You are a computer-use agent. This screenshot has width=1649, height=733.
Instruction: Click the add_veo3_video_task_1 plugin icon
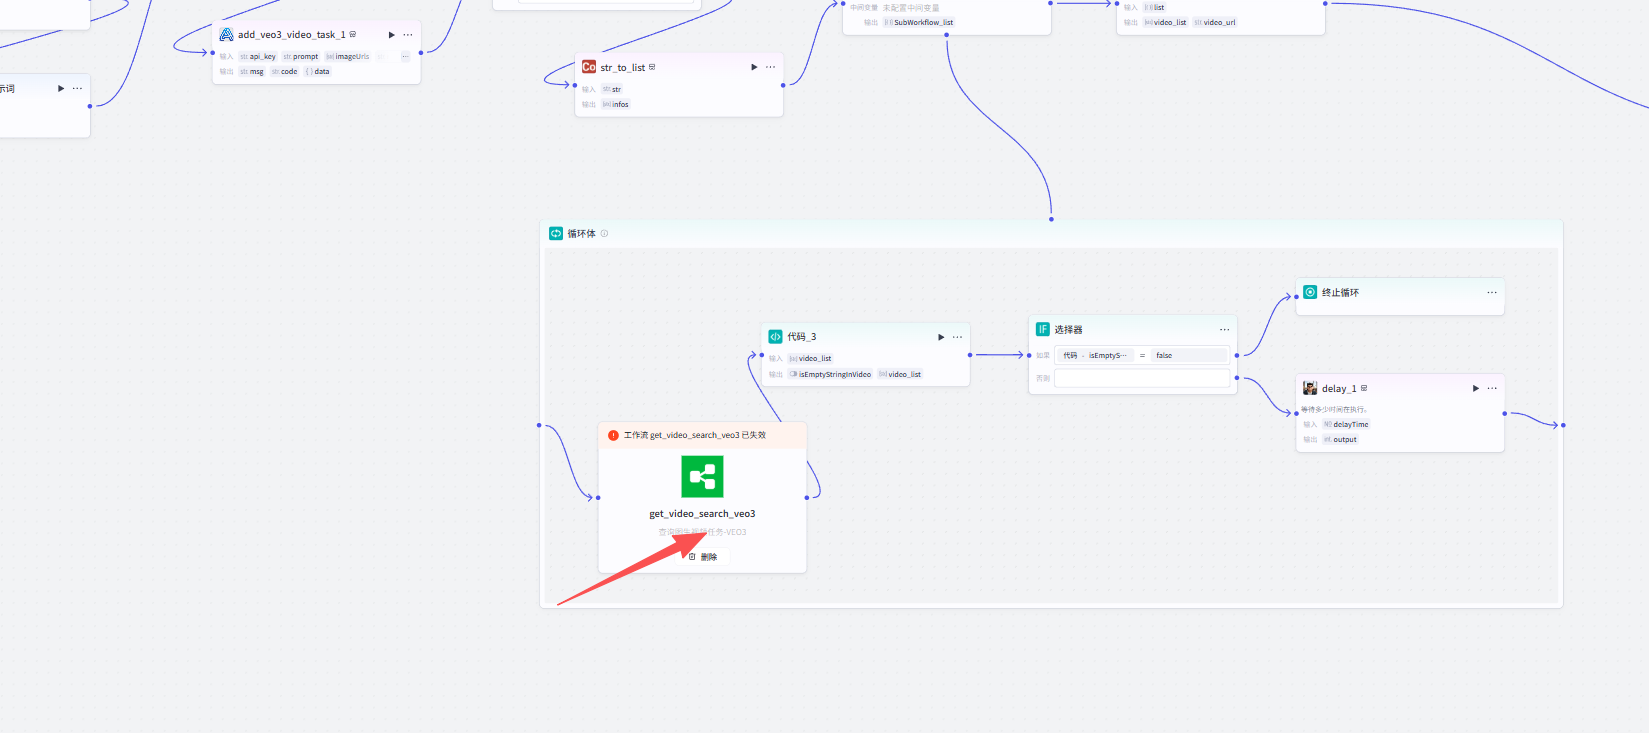227,35
